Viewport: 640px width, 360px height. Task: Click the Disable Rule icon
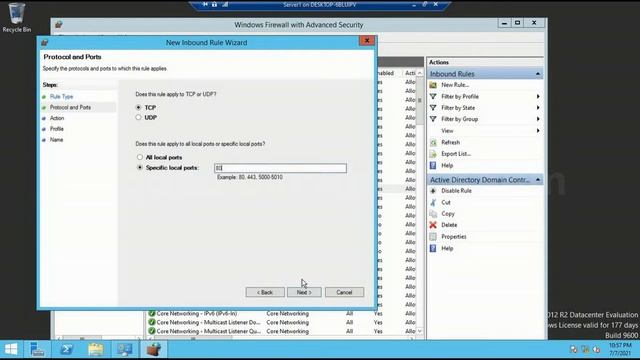click(433, 191)
